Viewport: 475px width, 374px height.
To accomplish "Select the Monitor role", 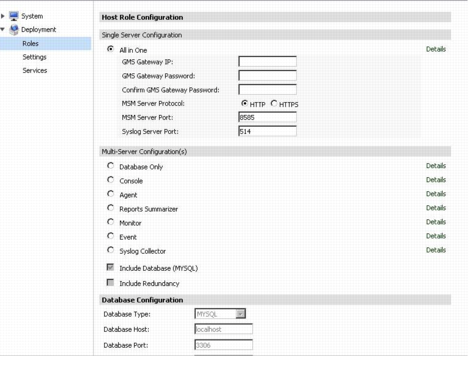I will click(x=110, y=222).
